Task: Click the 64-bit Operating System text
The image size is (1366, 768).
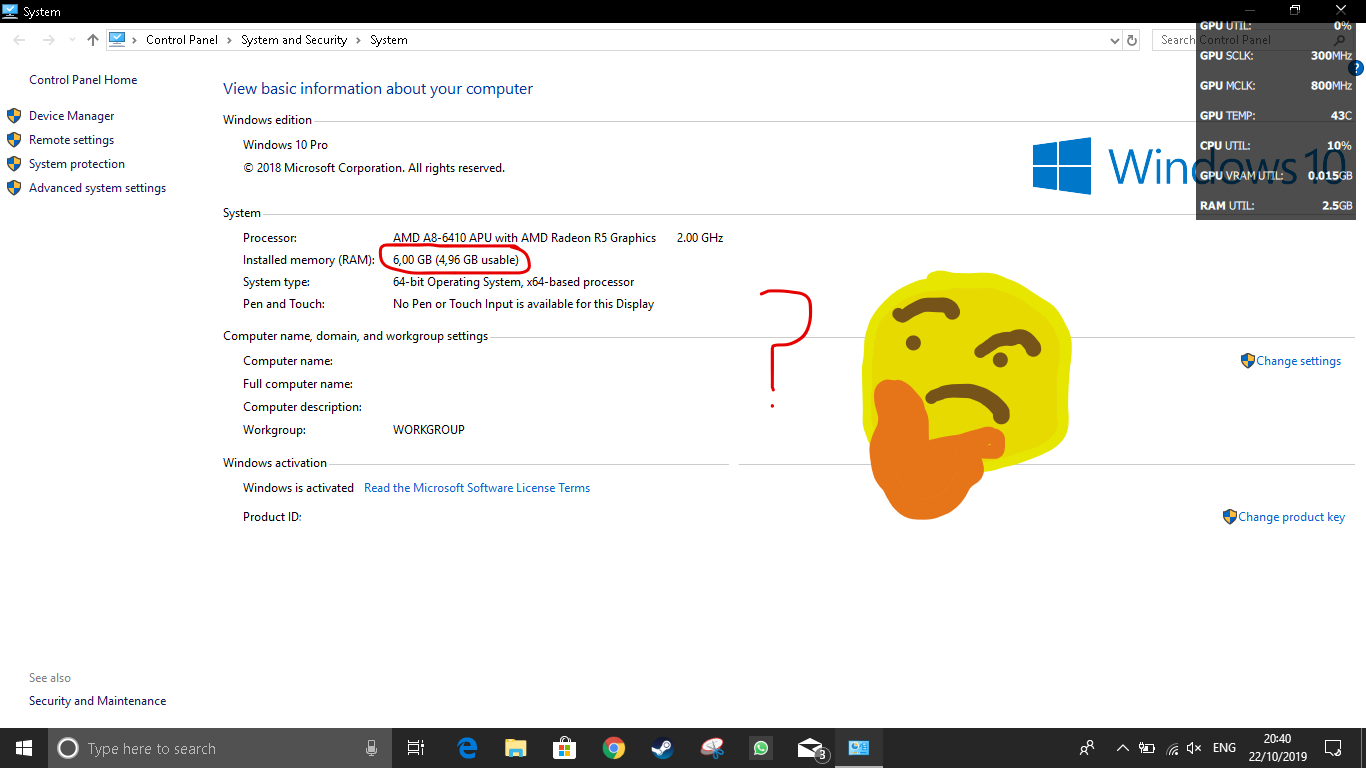Action: (513, 282)
